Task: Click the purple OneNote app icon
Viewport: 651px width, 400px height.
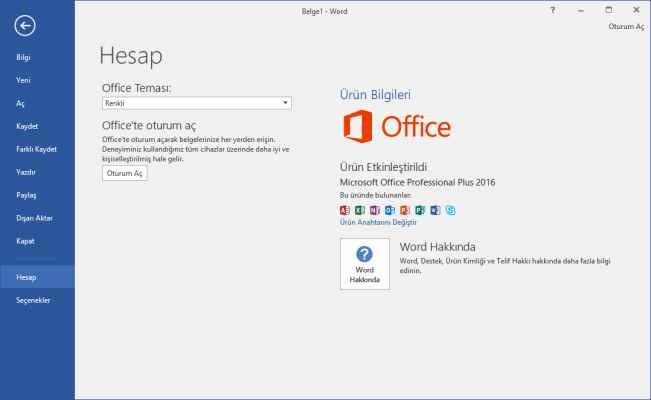Action: point(375,210)
